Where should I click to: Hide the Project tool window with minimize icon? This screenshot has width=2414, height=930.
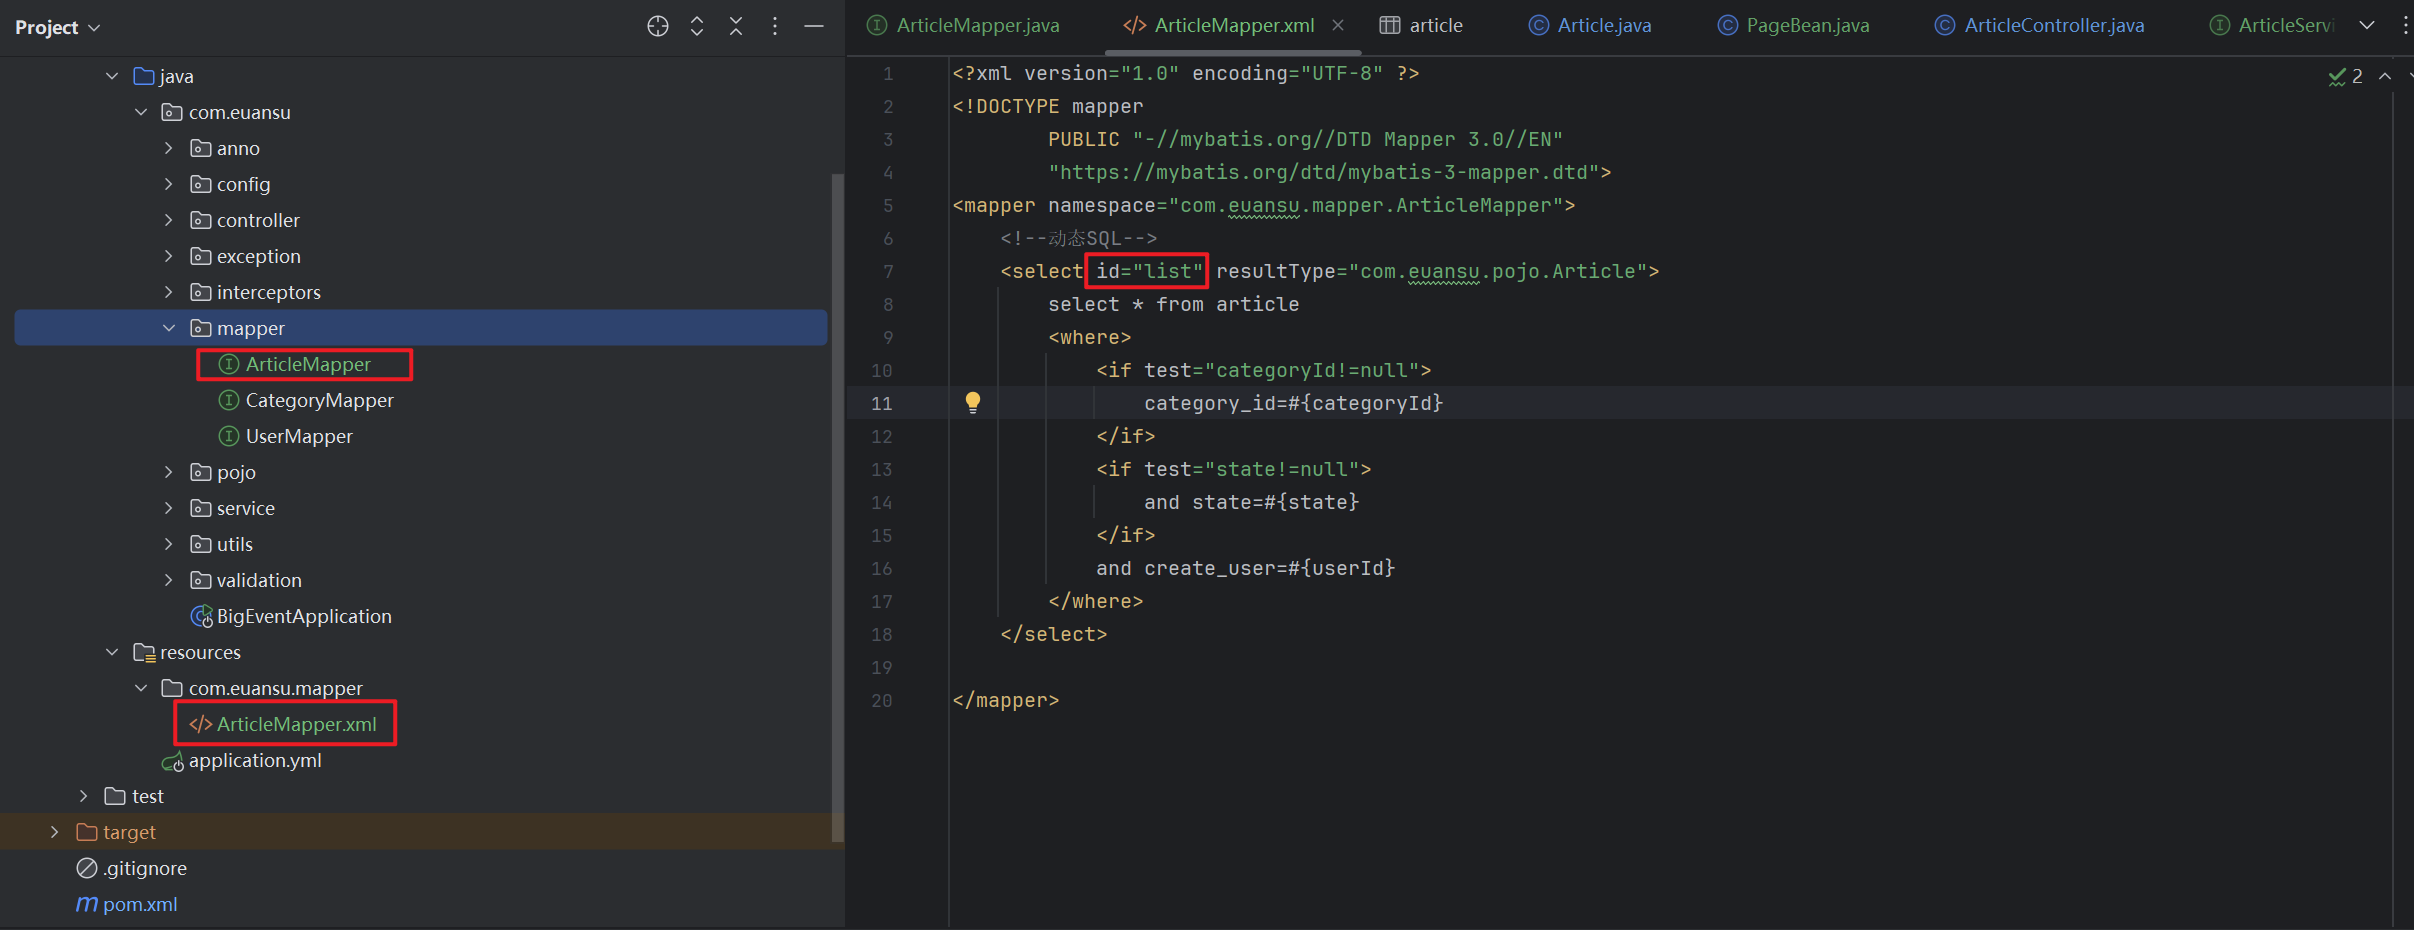point(814,27)
